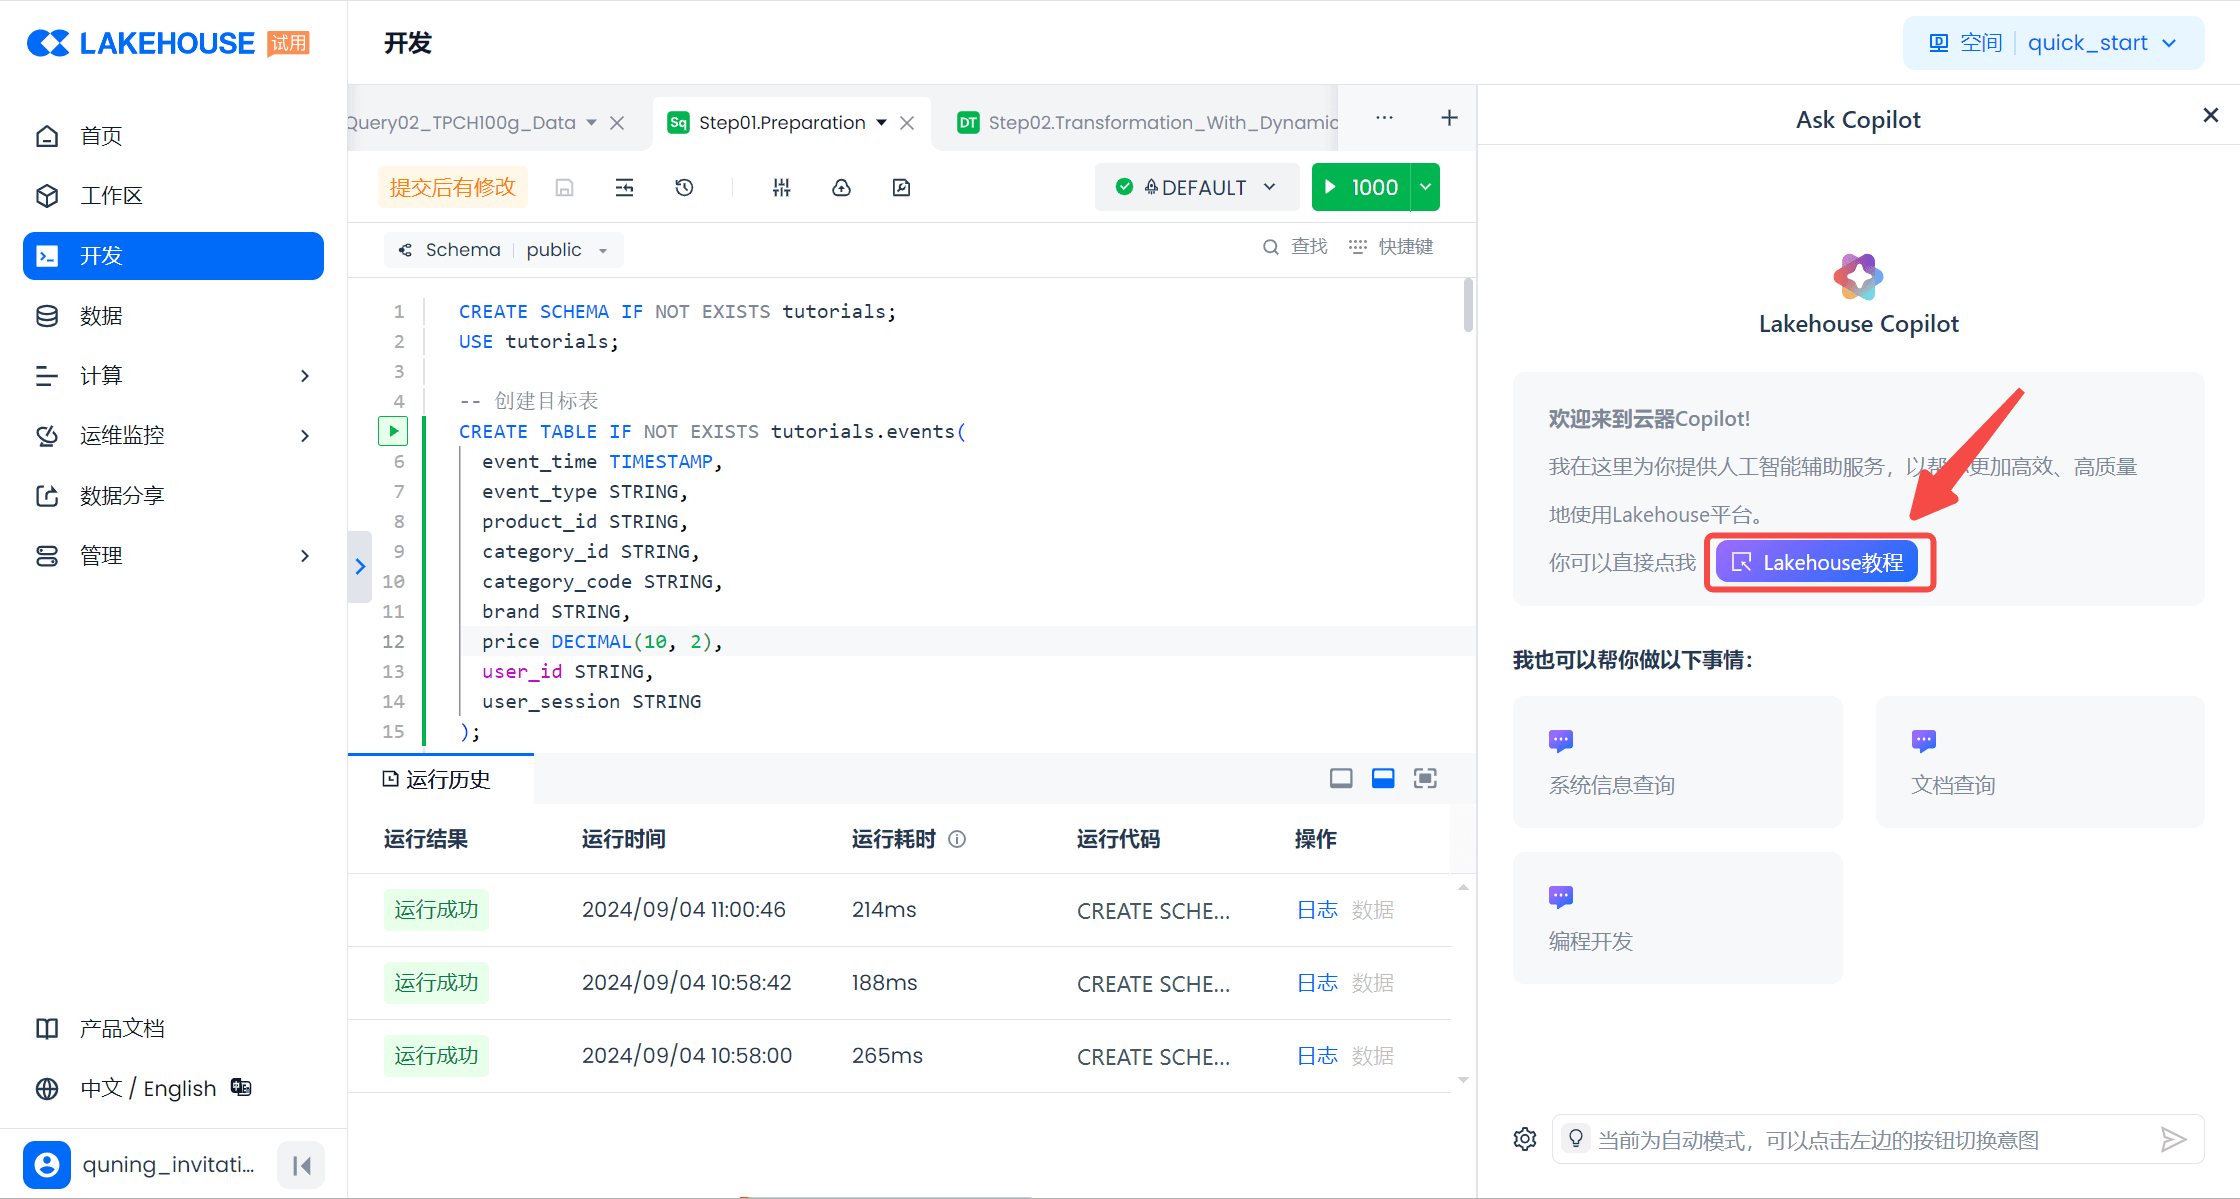
Task: Open Copilot settings gear icon
Action: click(1525, 1139)
